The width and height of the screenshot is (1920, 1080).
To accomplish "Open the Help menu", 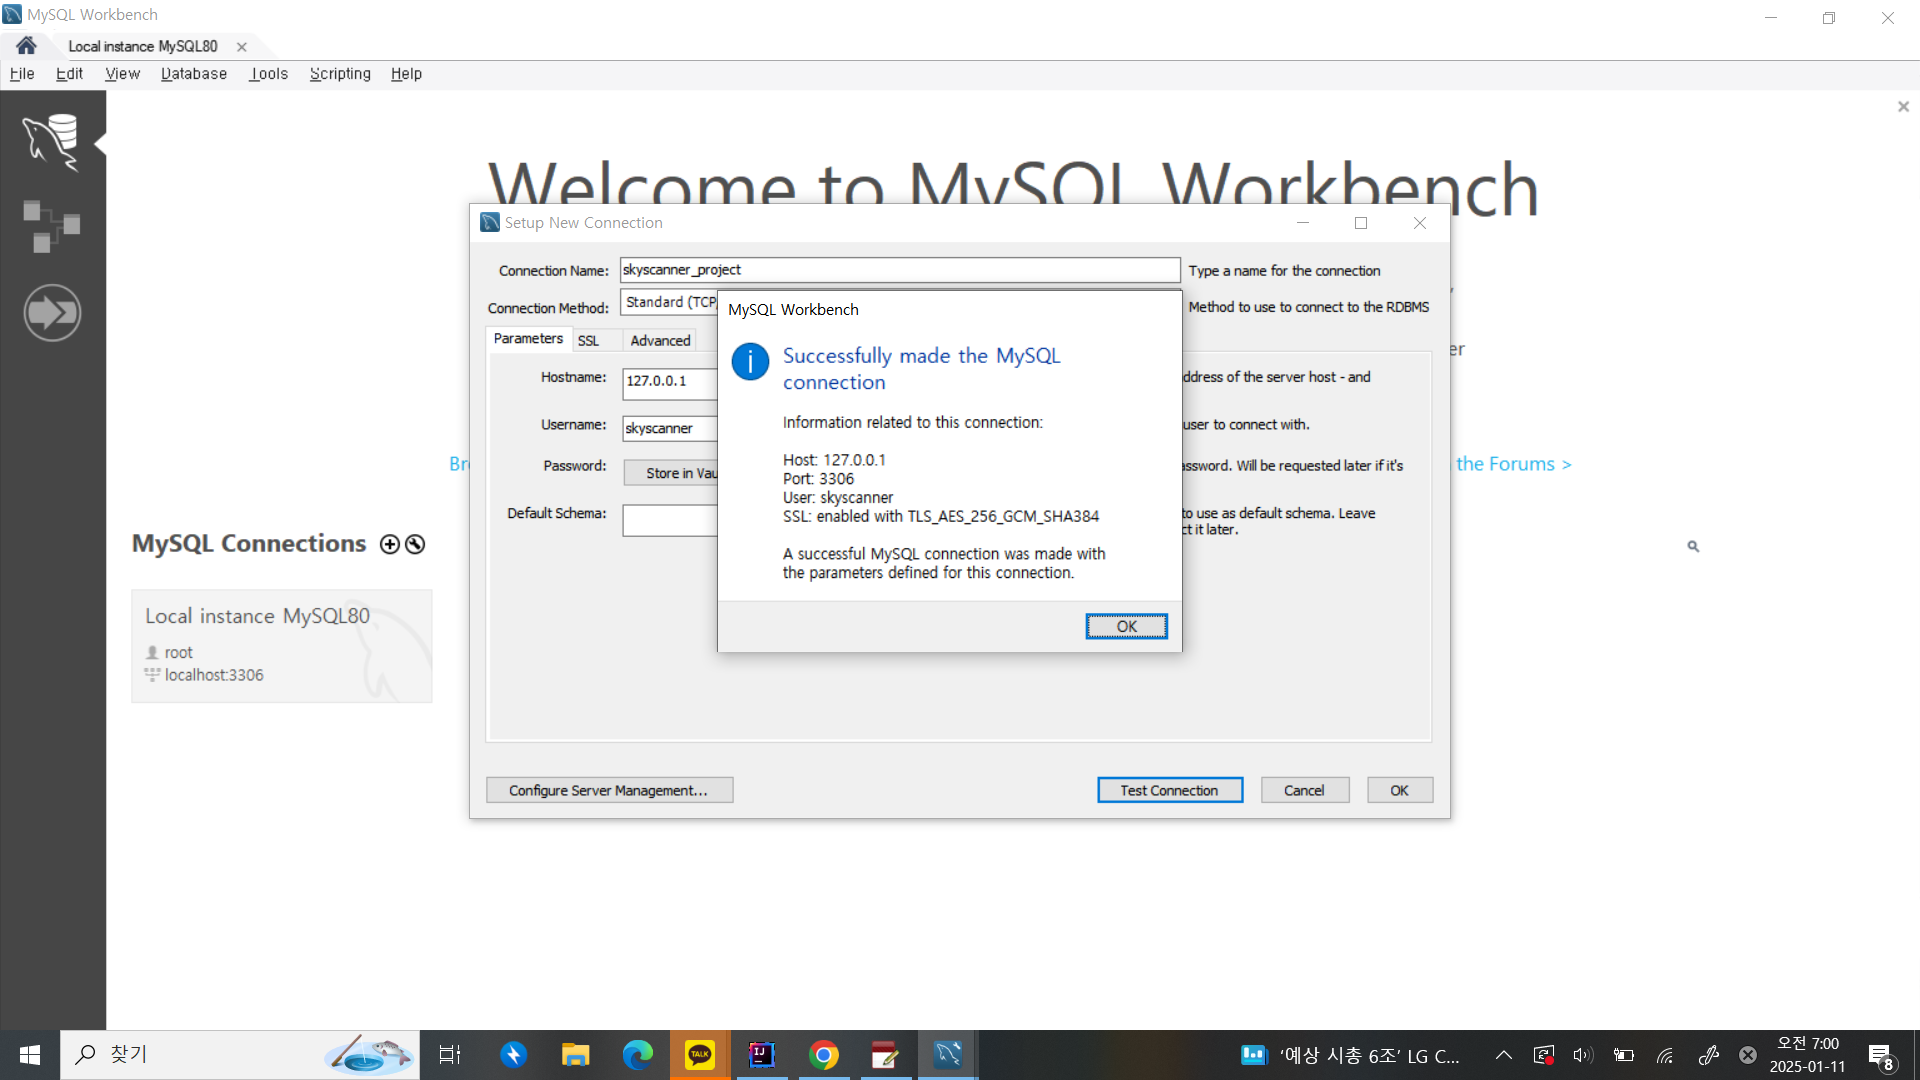I will [406, 74].
